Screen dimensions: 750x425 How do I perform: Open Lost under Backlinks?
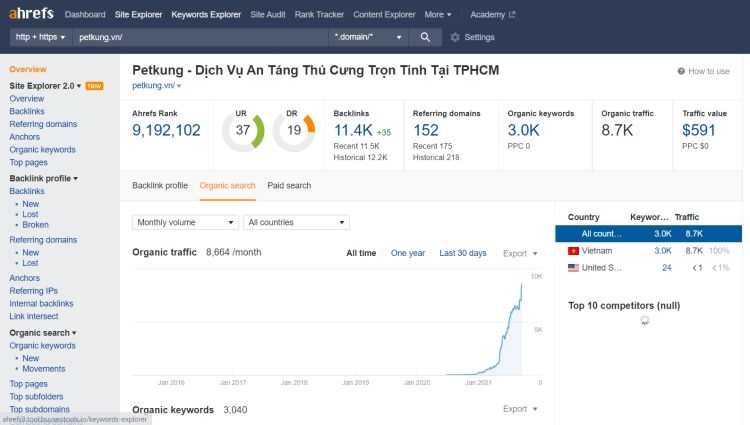point(30,214)
